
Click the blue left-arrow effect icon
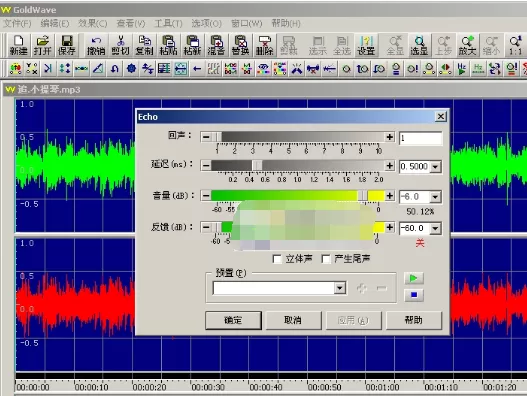pyautogui.click(x=197, y=69)
